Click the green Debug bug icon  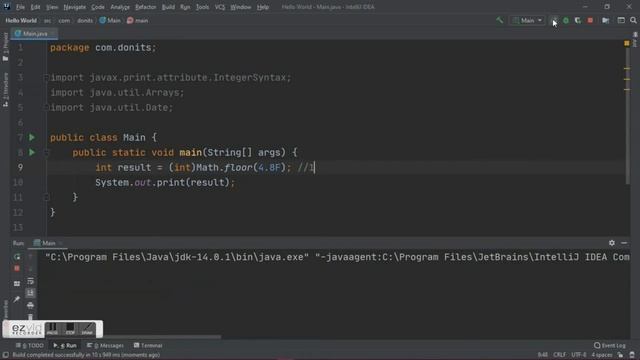[566, 20]
